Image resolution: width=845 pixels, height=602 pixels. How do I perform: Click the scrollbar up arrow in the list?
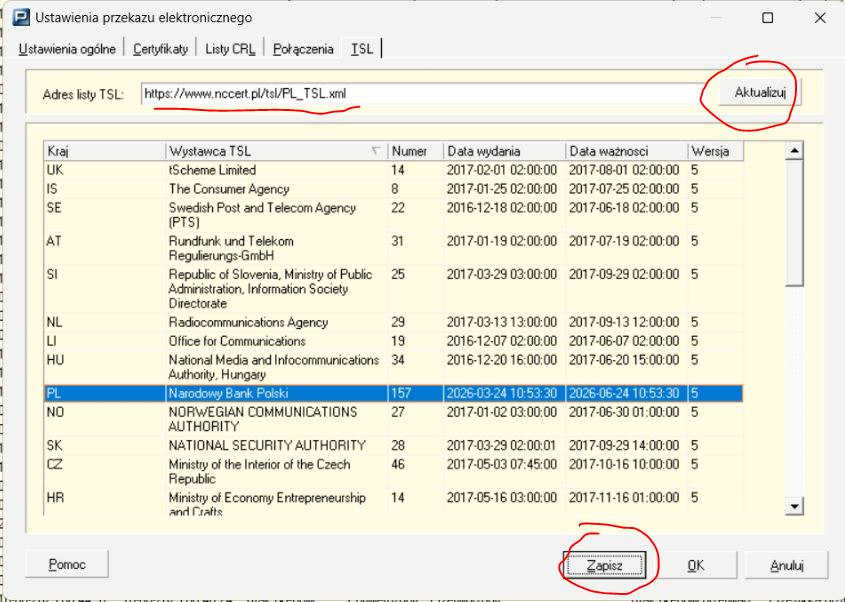tap(795, 152)
